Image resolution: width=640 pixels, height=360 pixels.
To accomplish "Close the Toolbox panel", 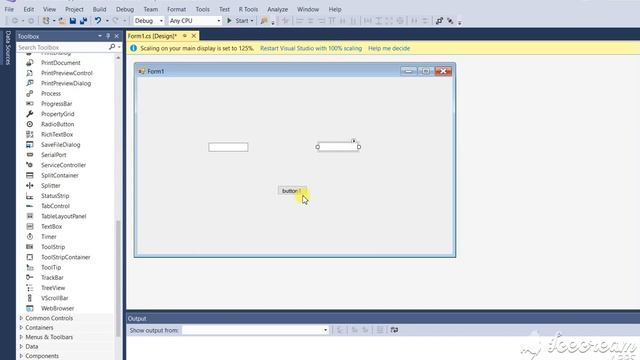I will tap(117, 36).
